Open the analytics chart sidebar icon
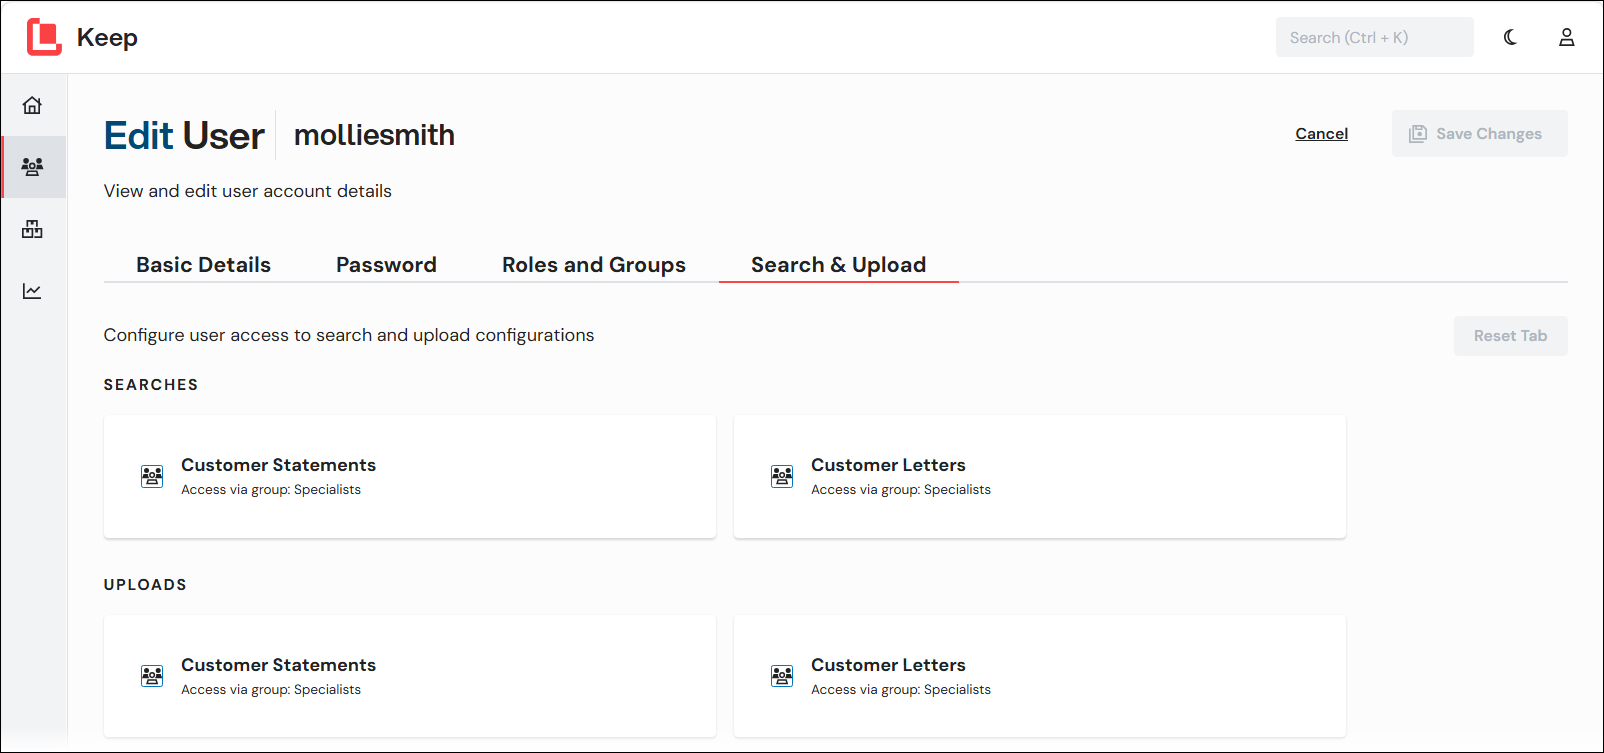This screenshot has height=753, width=1604. point(33,291)
